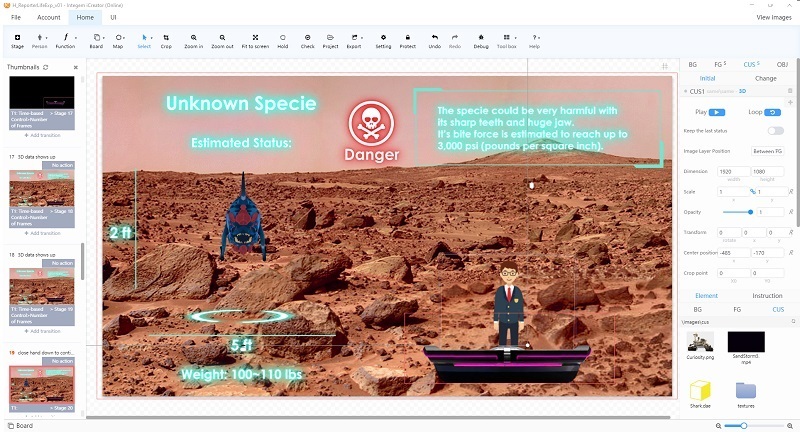Viewport: 800px width, 432px height.
Task: Click the Zoom in magnifier
Action: 193,37
